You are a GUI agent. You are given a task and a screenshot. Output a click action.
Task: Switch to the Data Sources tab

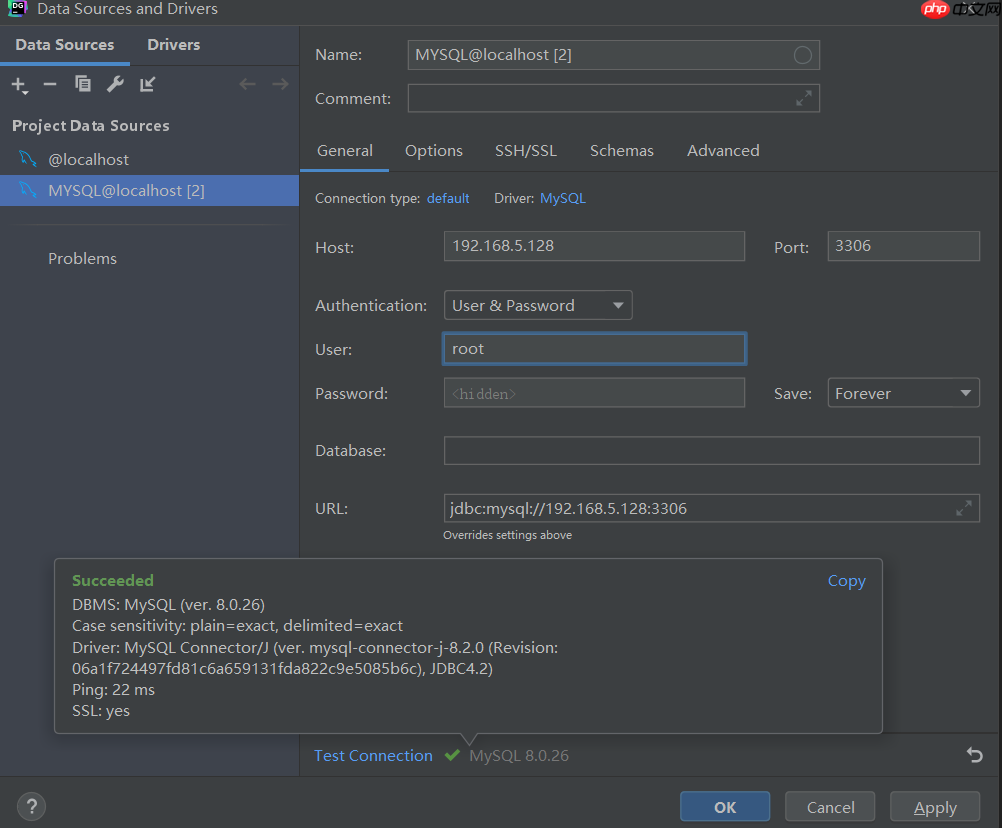65,45
